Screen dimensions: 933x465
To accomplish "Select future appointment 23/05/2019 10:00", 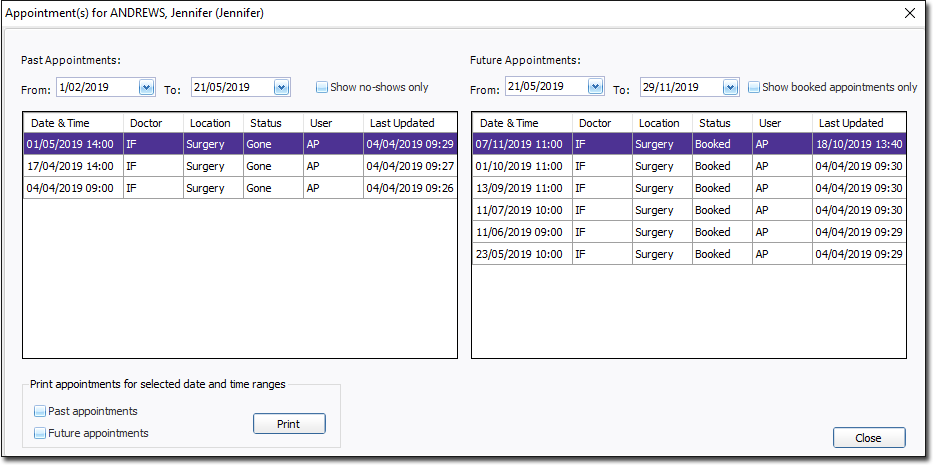I will pyautogui.click(x=520, y=254).
